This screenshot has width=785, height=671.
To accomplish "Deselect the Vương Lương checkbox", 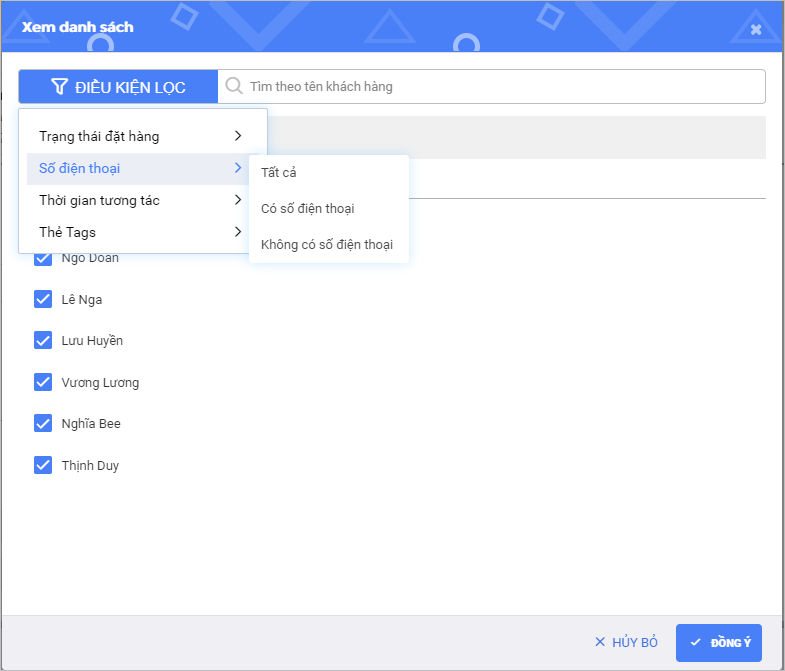I will click(x=43, y=382).
